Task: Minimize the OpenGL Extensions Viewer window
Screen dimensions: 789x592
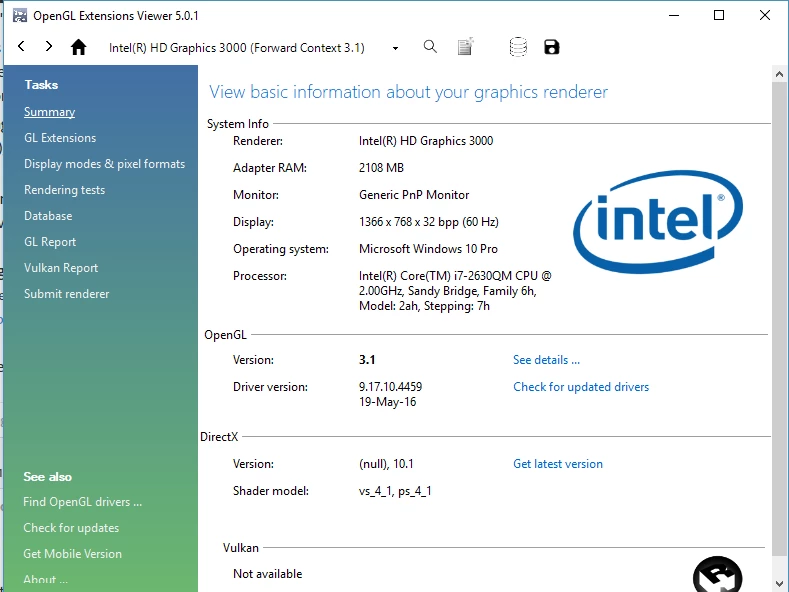Action: coord(674,16)
